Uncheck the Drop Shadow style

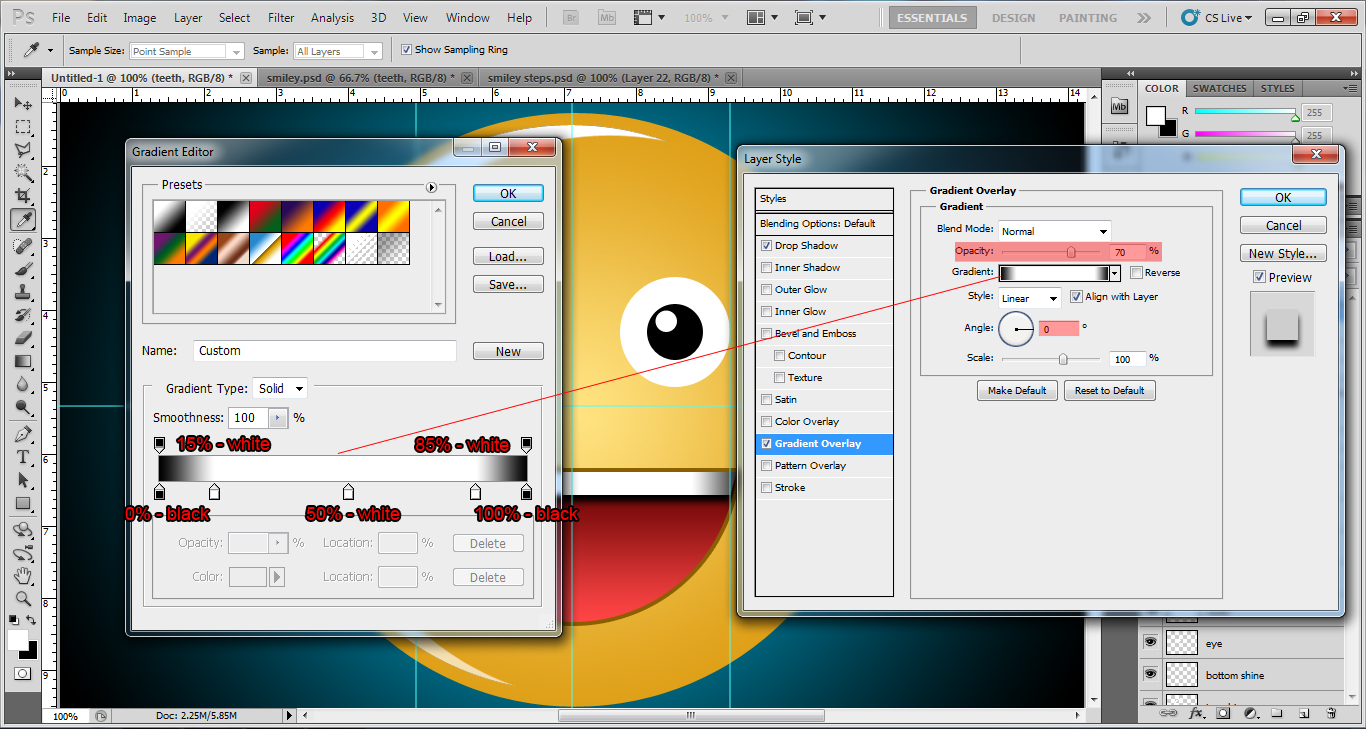coord(766,246)
